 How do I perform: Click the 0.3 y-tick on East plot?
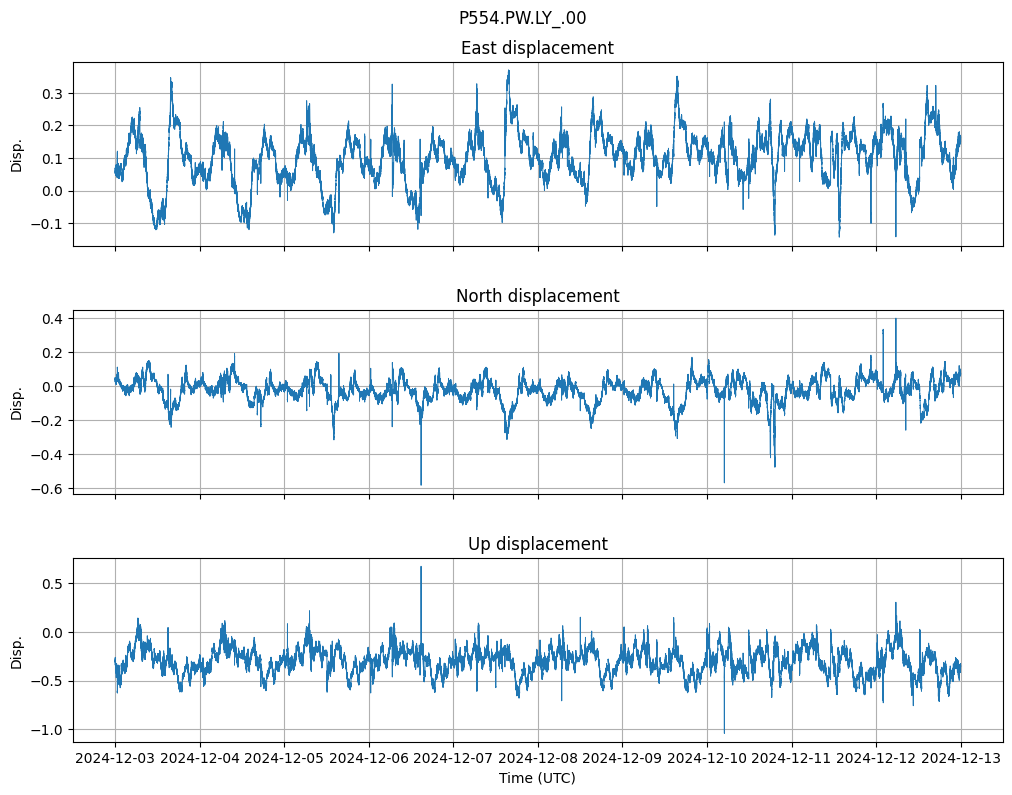point(49,93)
